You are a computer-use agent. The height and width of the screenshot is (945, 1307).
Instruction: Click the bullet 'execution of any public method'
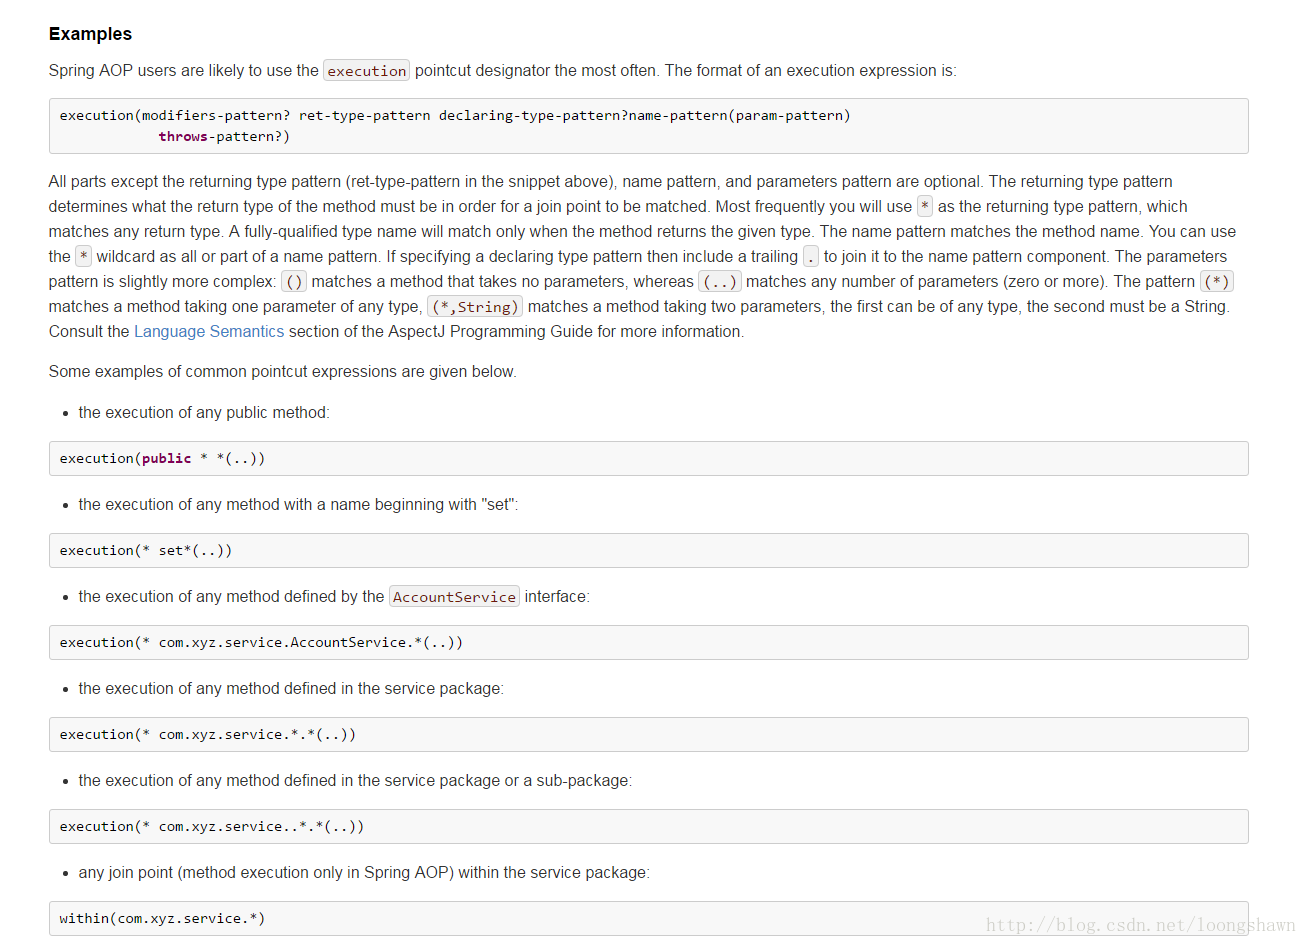pos(204,413)
